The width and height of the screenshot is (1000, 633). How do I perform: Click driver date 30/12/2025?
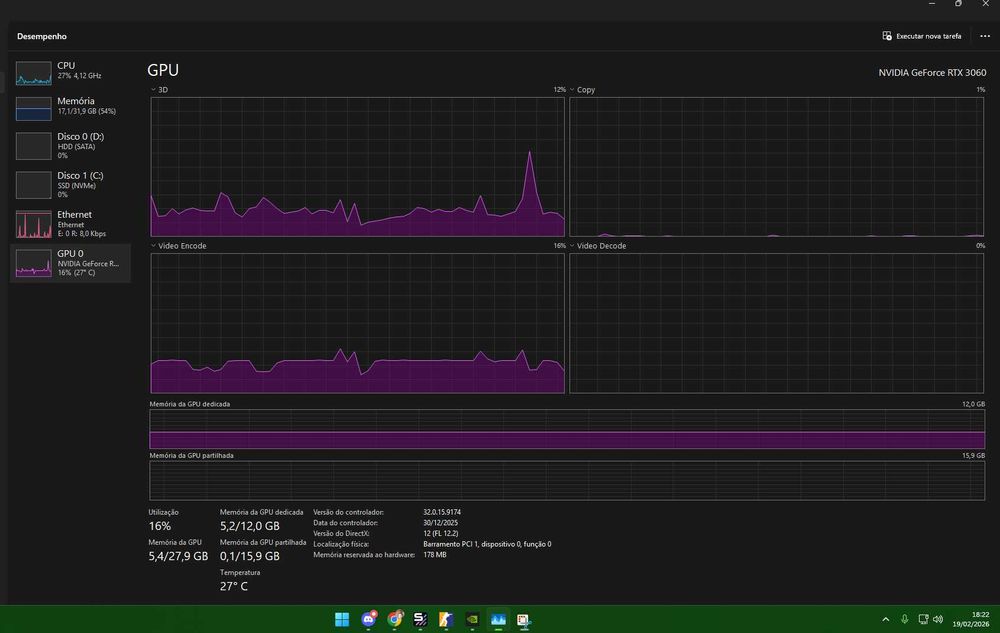(x=440, y=523)
